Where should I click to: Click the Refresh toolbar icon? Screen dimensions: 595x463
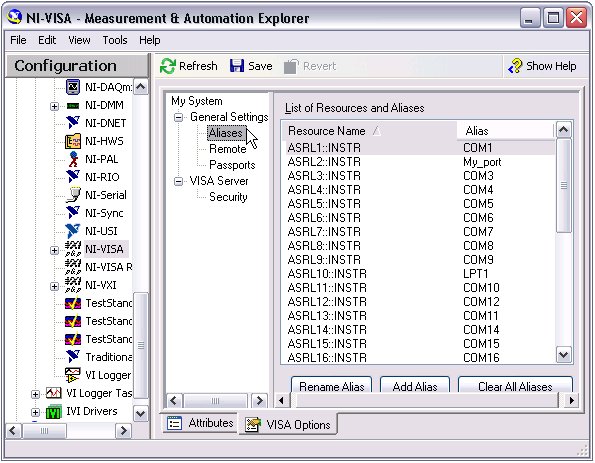click(167, 66)
